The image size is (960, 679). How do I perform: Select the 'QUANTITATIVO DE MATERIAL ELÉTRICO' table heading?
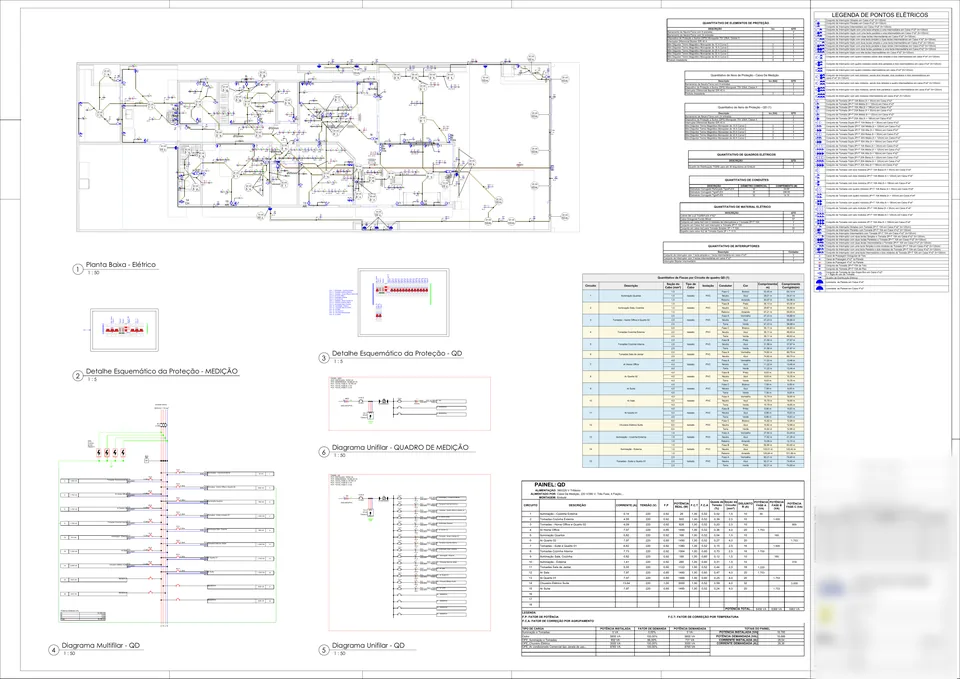coord(741,207)
